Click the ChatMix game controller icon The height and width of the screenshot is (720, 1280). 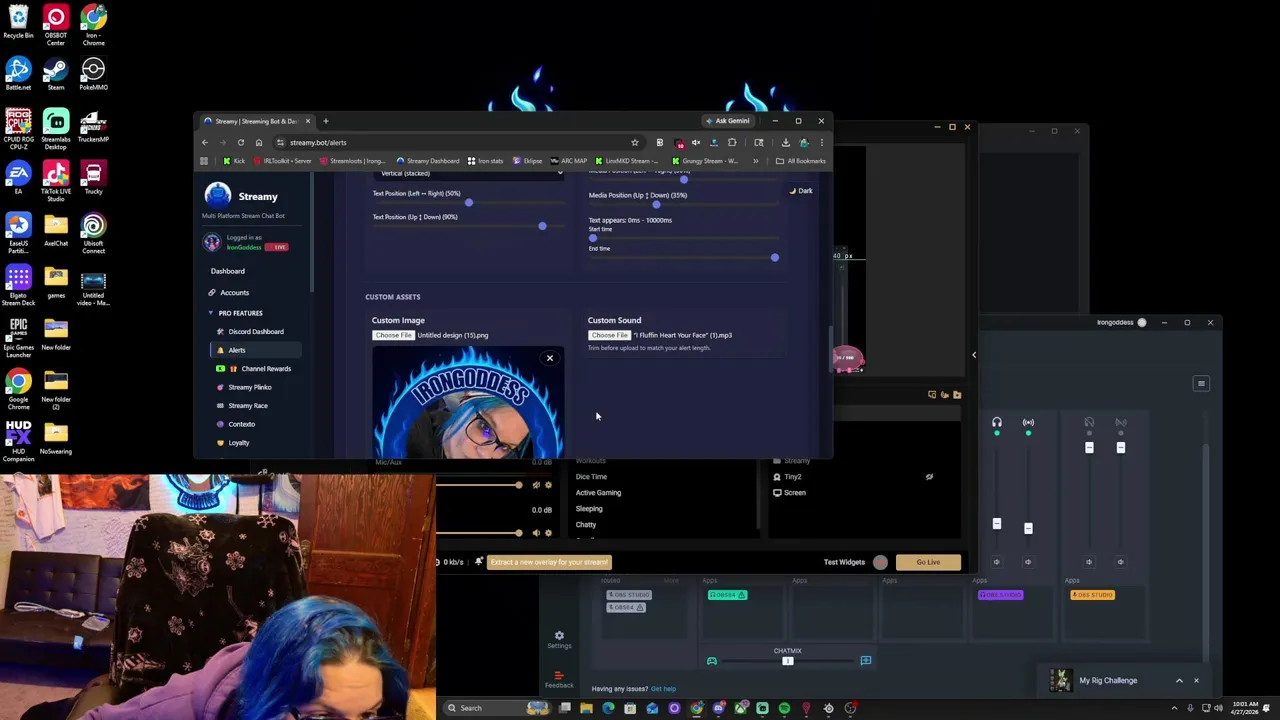712,661
